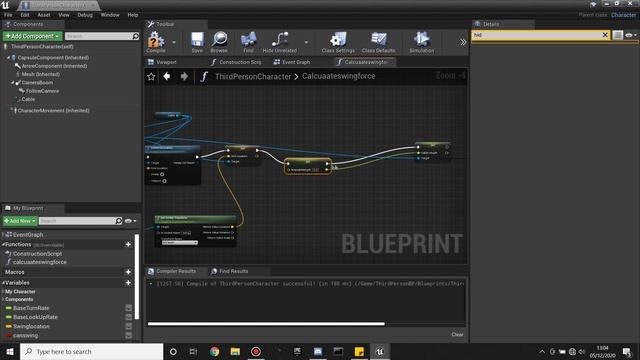Click the Compile toolbar icon
The image size is (640, 360).
point(156,42)
